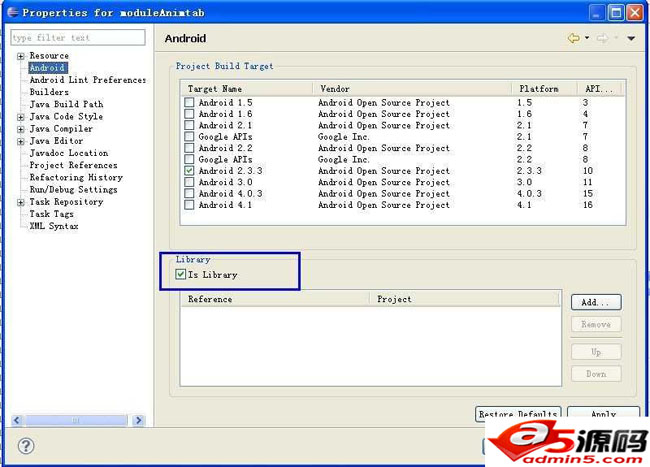Check the Google APIs 2.2 checkbox
The width and height of the screenshot is (650, 467).
pos(189,159)
